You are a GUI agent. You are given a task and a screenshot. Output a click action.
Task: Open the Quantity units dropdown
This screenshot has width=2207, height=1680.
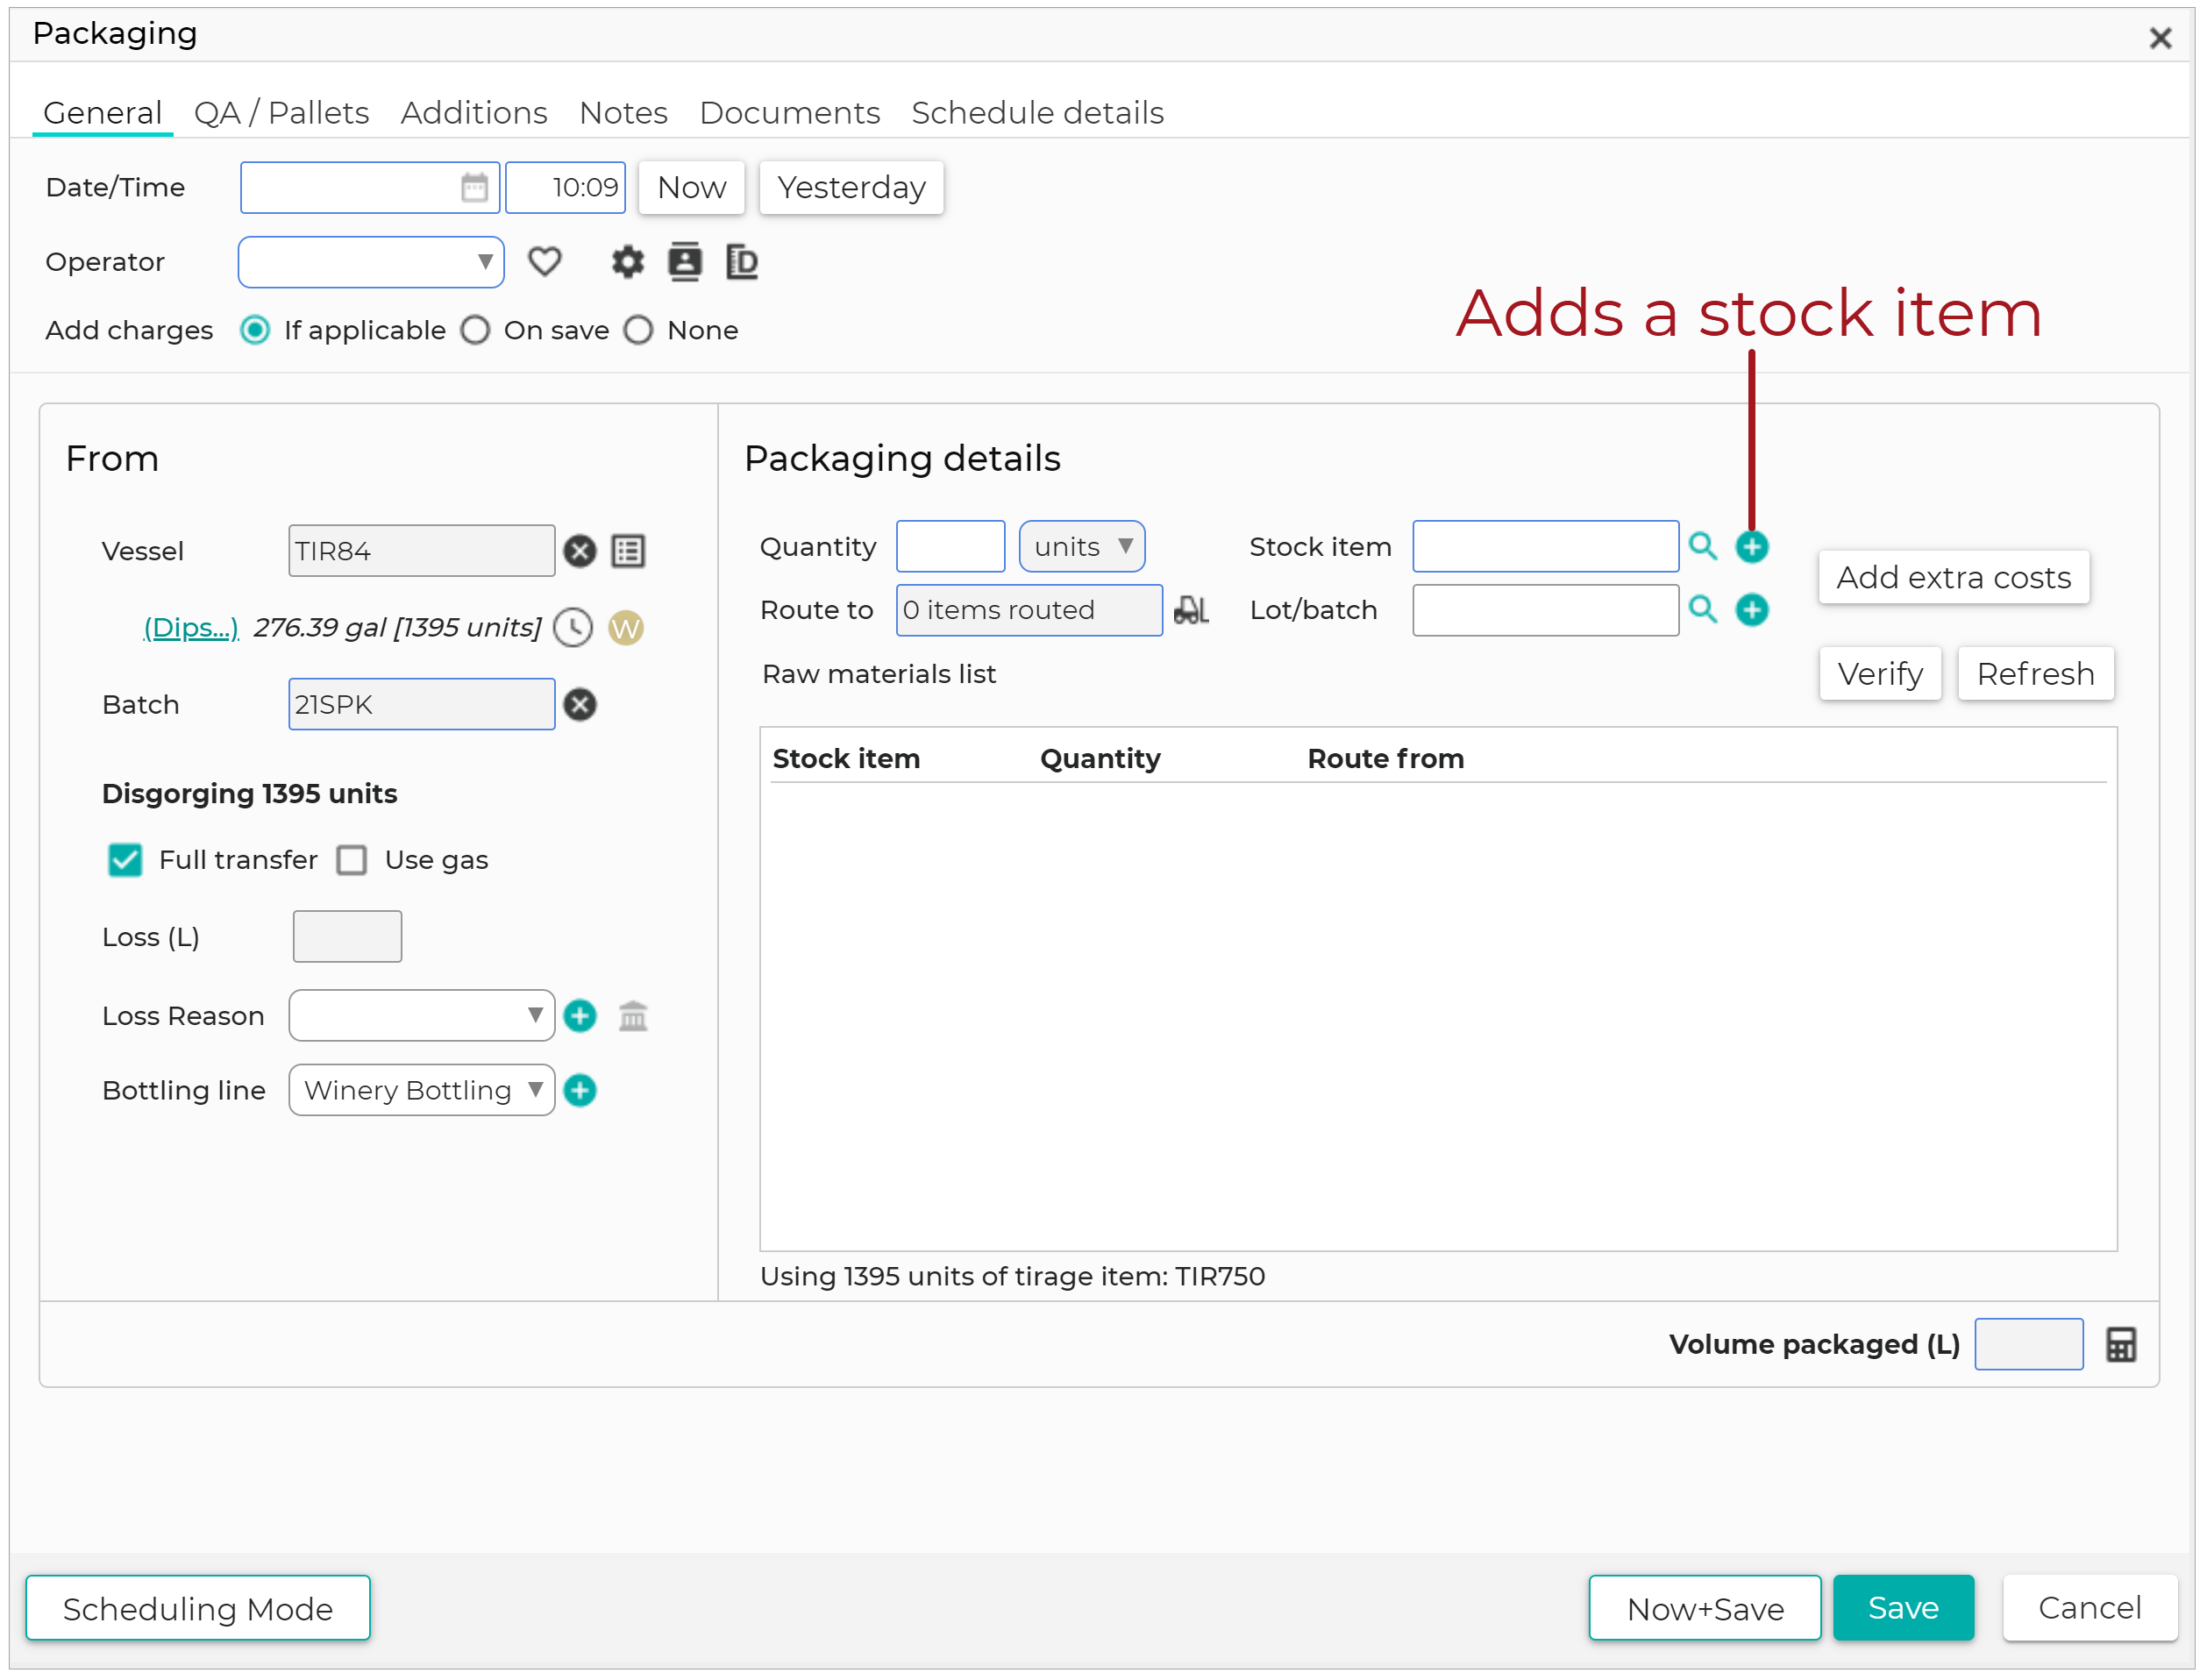[1082, 547]
